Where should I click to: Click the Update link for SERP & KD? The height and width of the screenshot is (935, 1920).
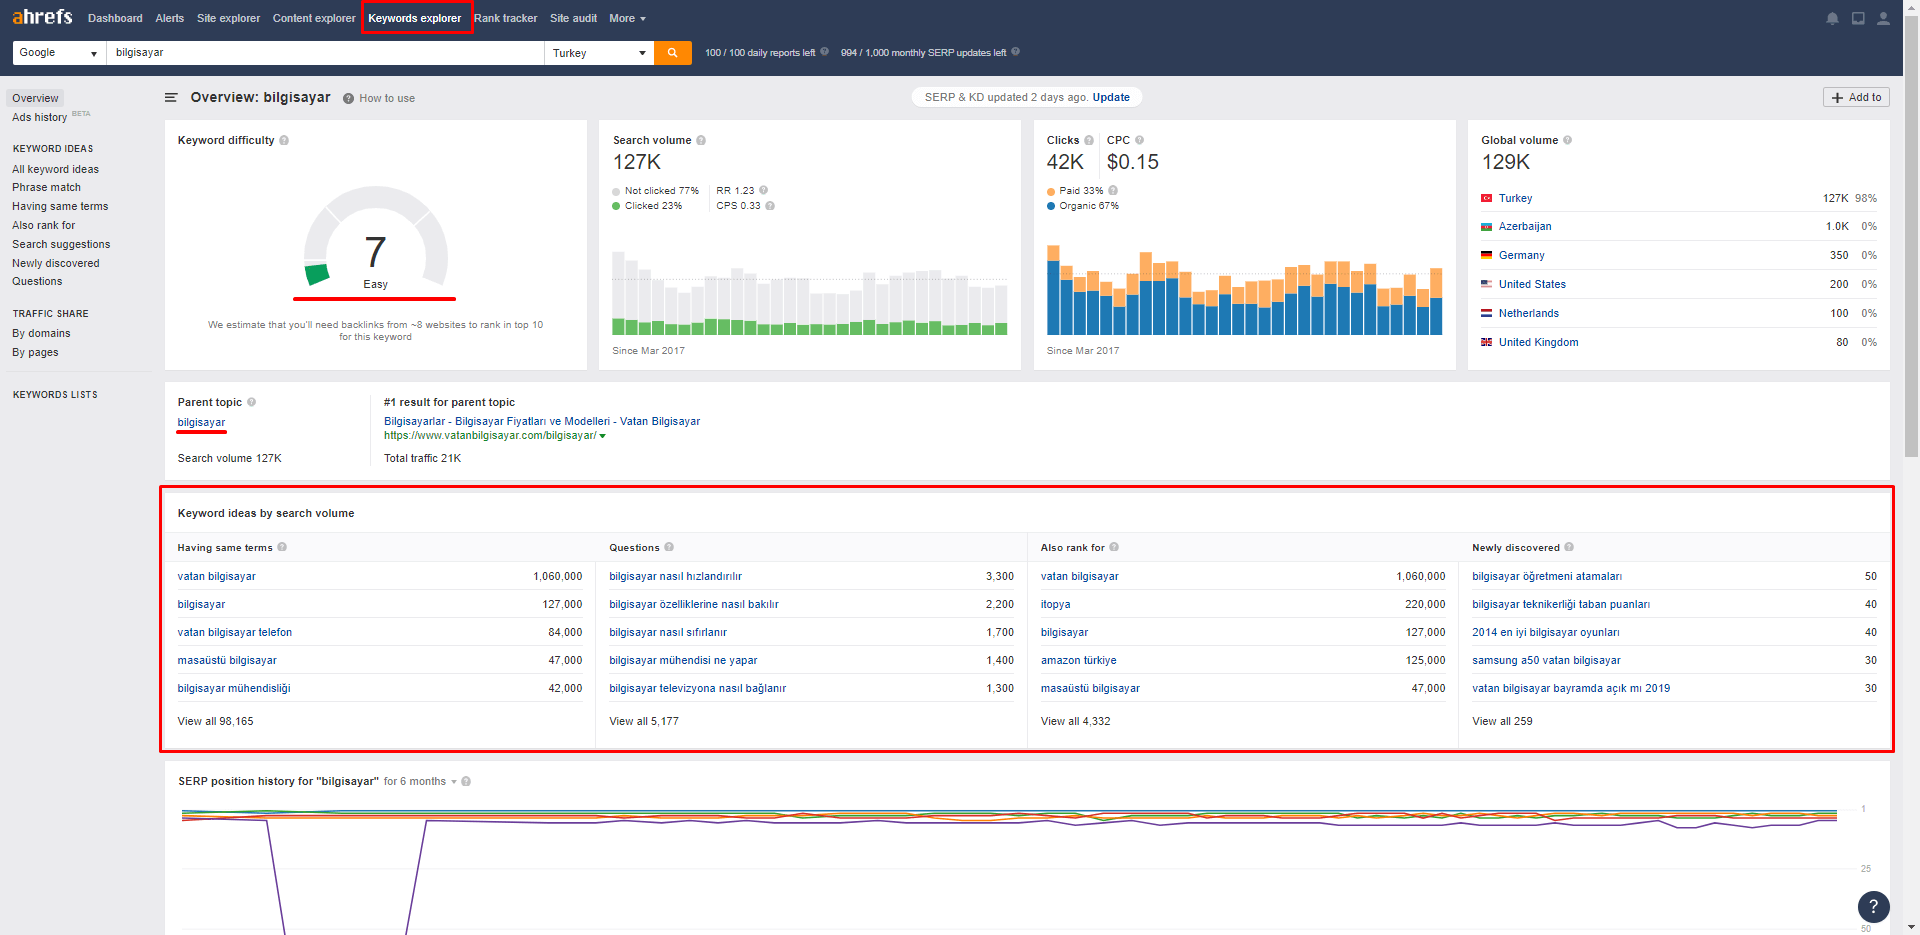[x=1111, y=98]
